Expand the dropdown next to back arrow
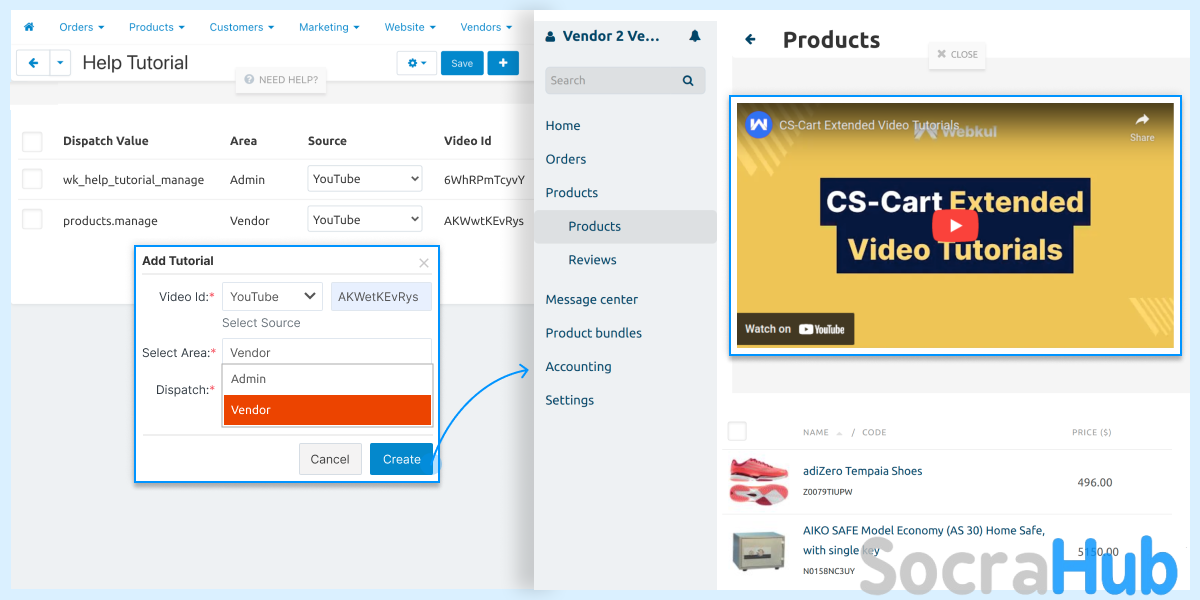The image size is (1200, 600). click(x=61, y=63)
